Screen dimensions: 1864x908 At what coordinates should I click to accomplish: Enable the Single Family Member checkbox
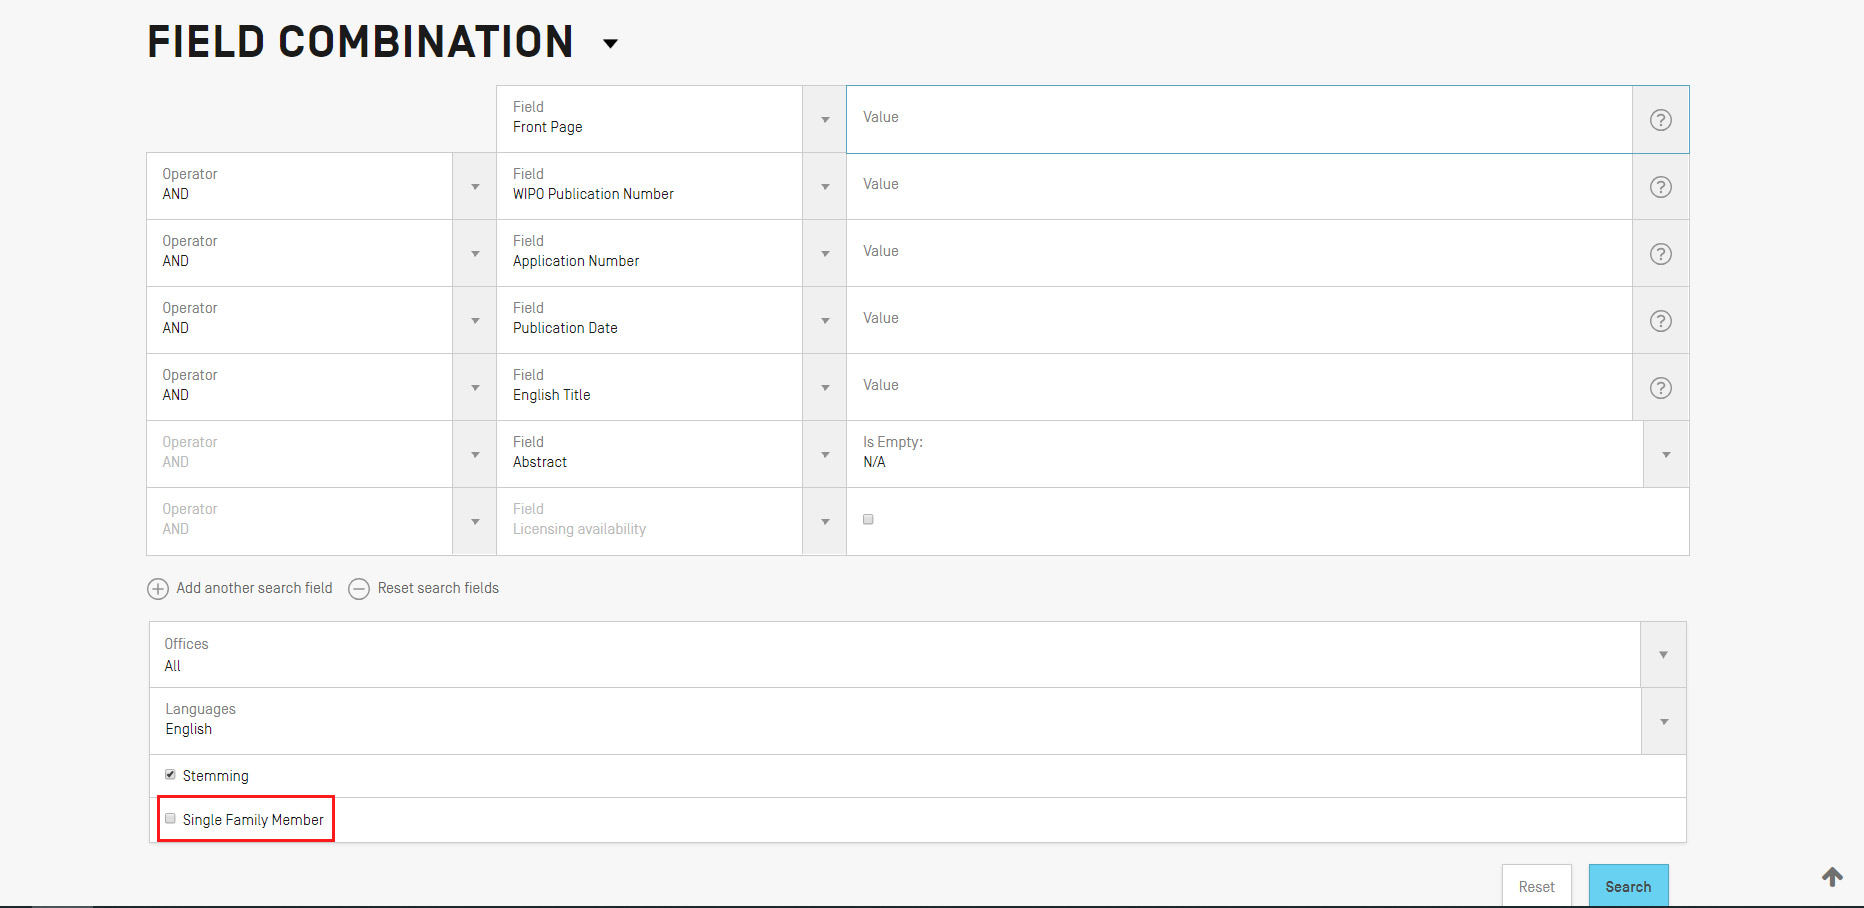(170, 819)
